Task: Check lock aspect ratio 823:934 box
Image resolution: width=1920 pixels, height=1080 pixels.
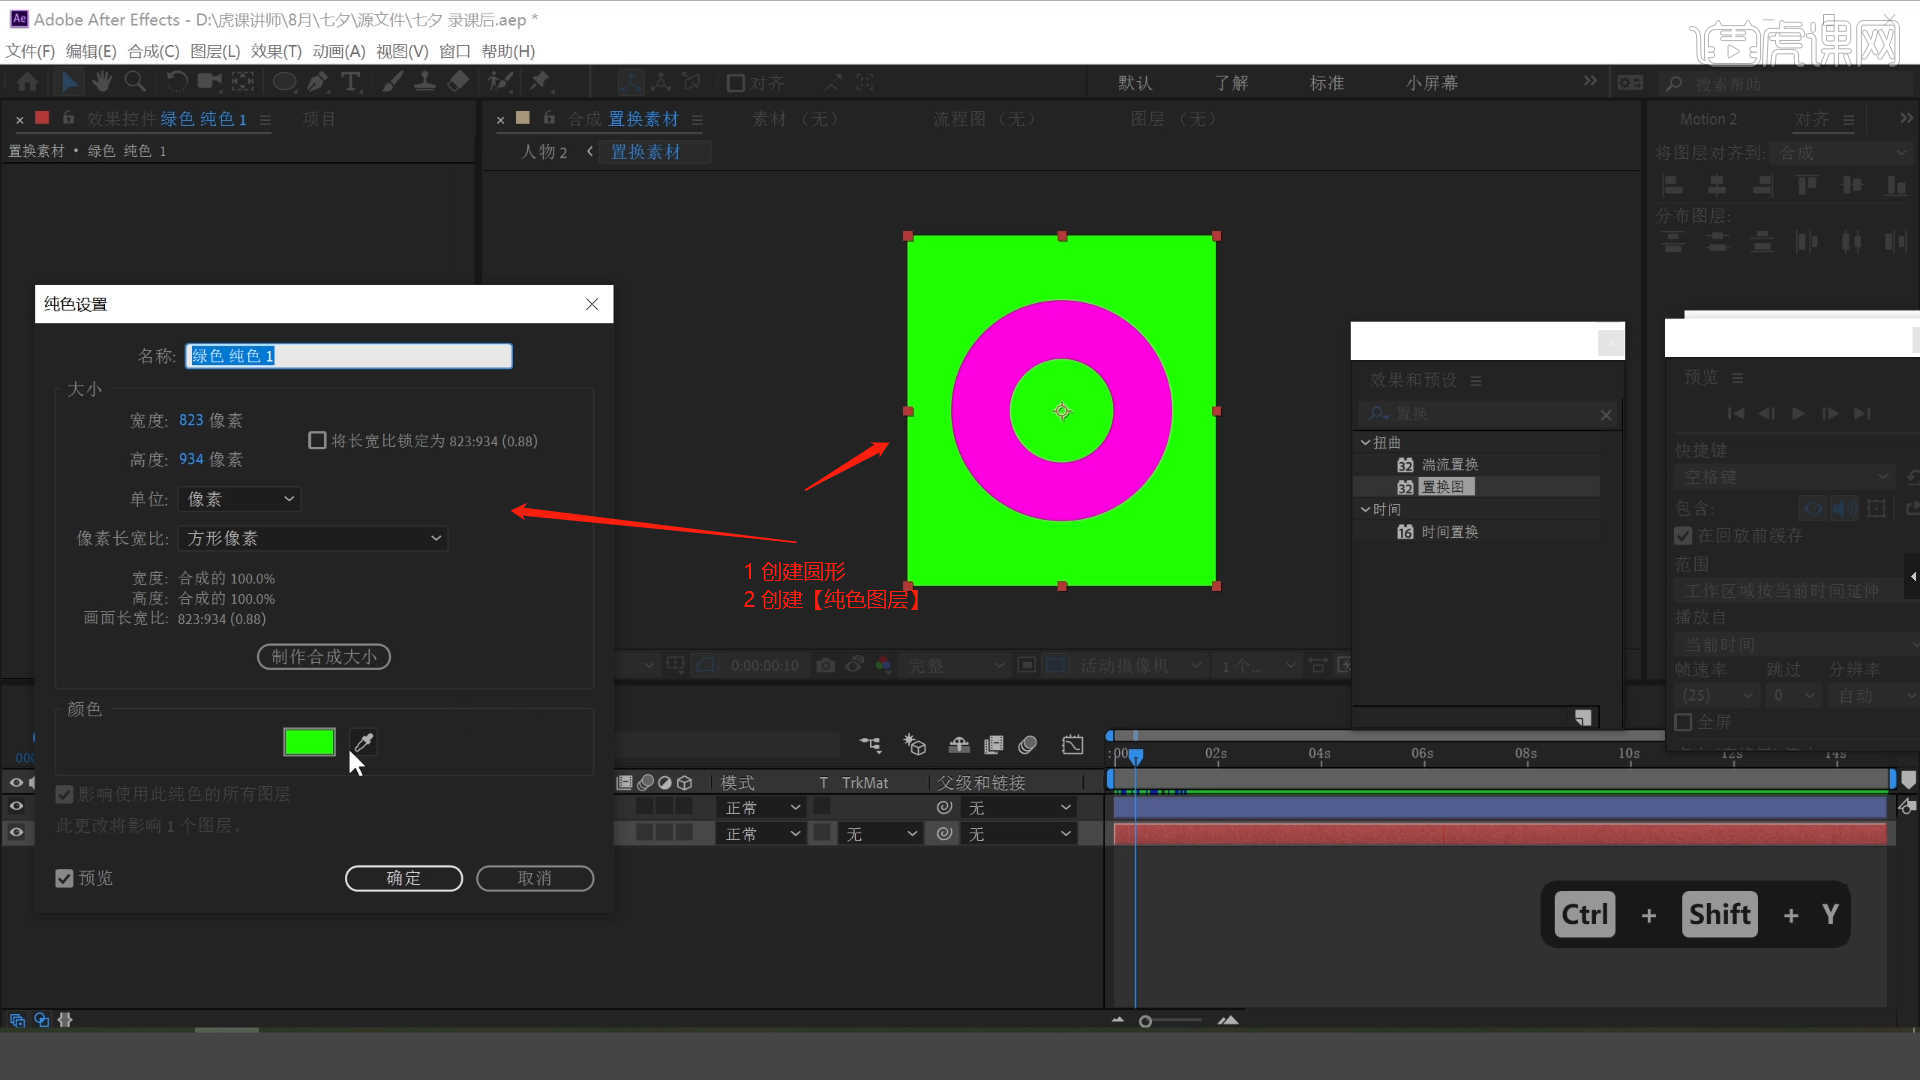Action: [317, 440]
